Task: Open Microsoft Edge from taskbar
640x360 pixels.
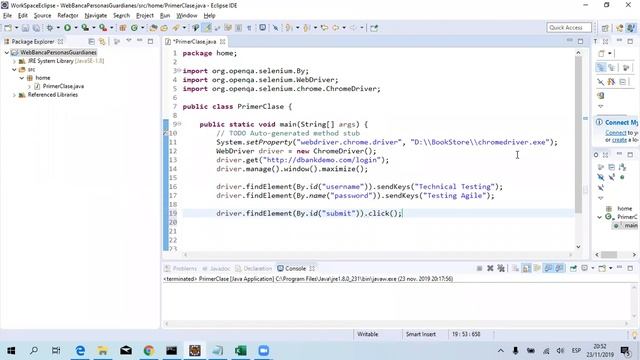Action: pos(80,350)
